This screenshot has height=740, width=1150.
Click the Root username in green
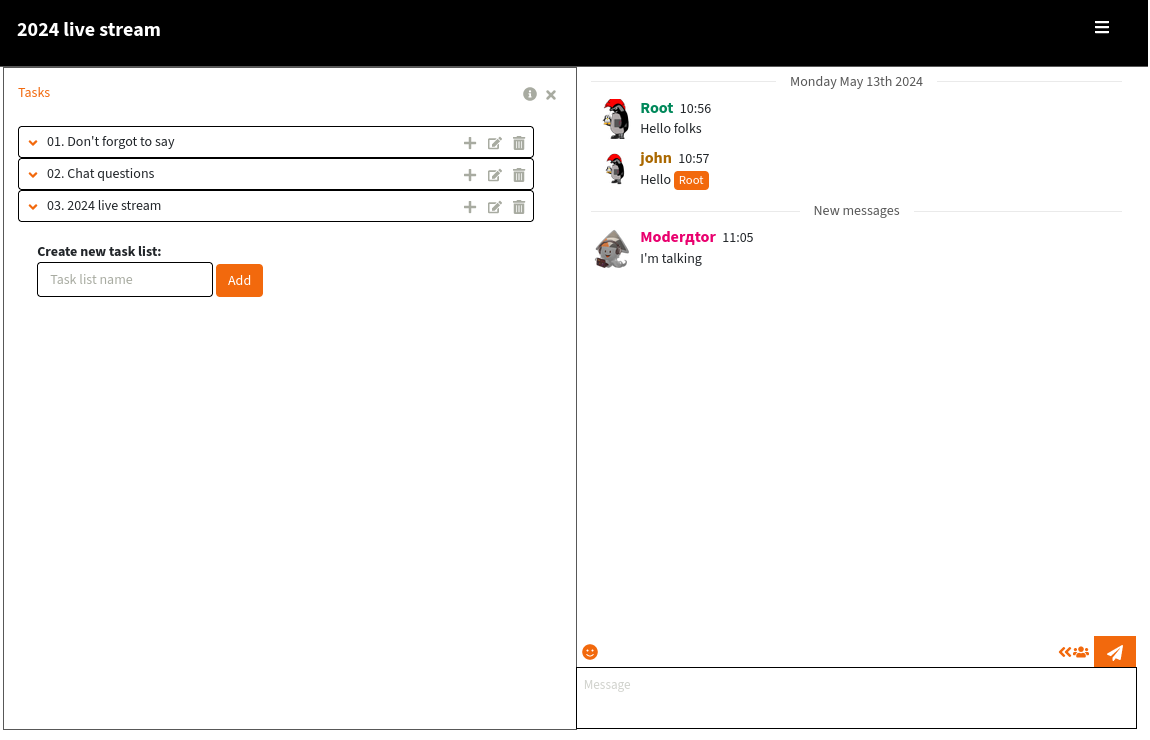(x=656, y=108)
